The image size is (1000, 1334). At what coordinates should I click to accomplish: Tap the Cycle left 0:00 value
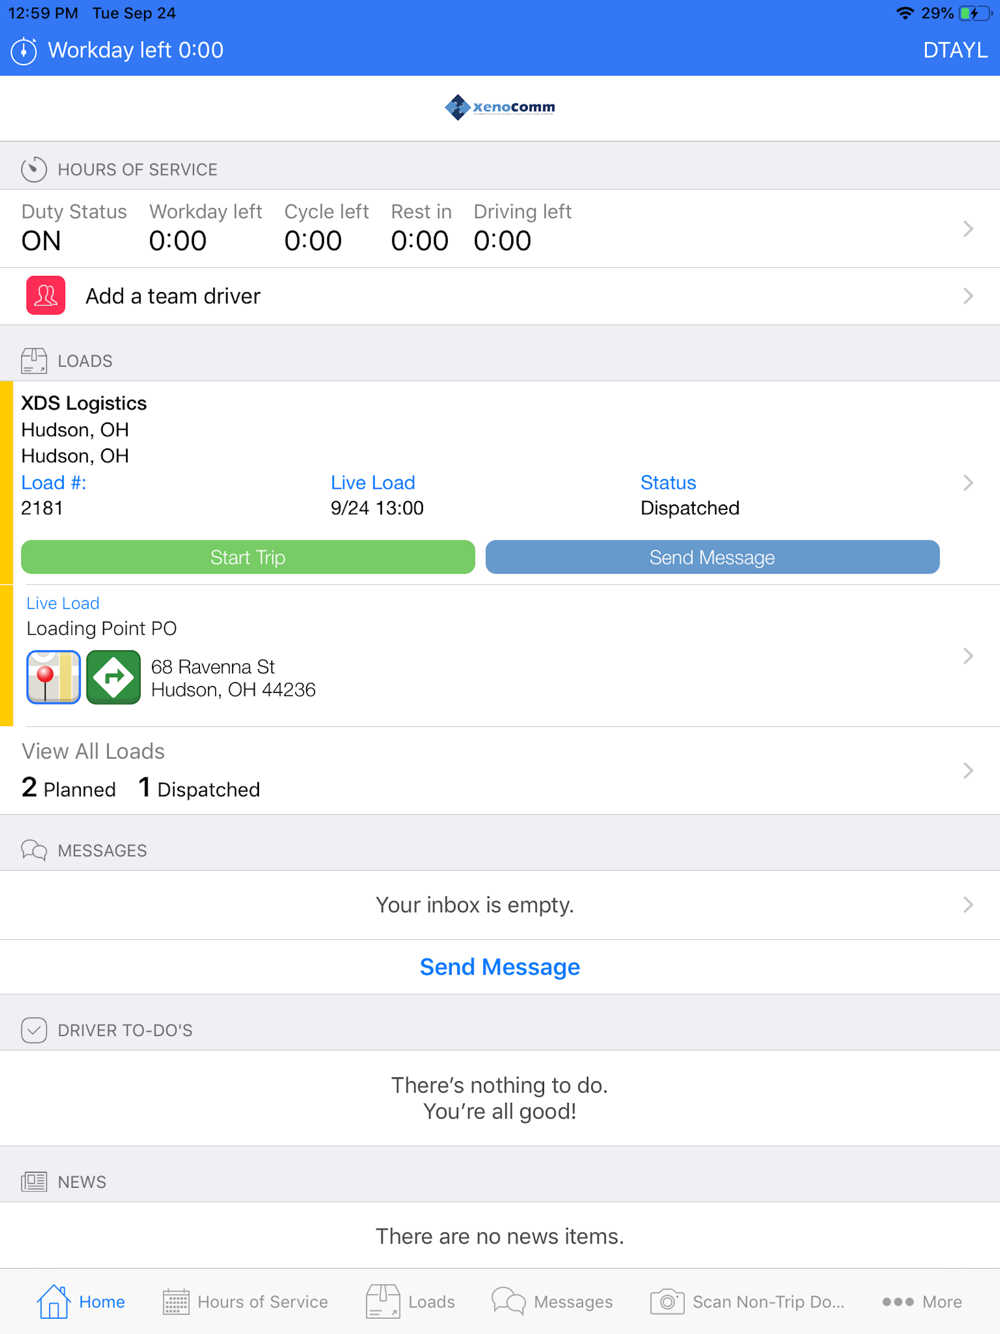tap(313, 241)
